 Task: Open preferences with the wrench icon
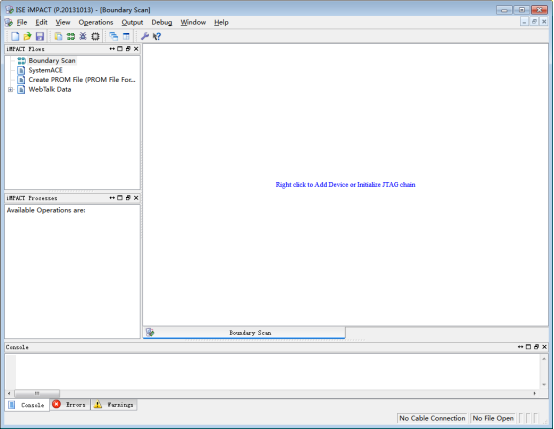point(145,36)
